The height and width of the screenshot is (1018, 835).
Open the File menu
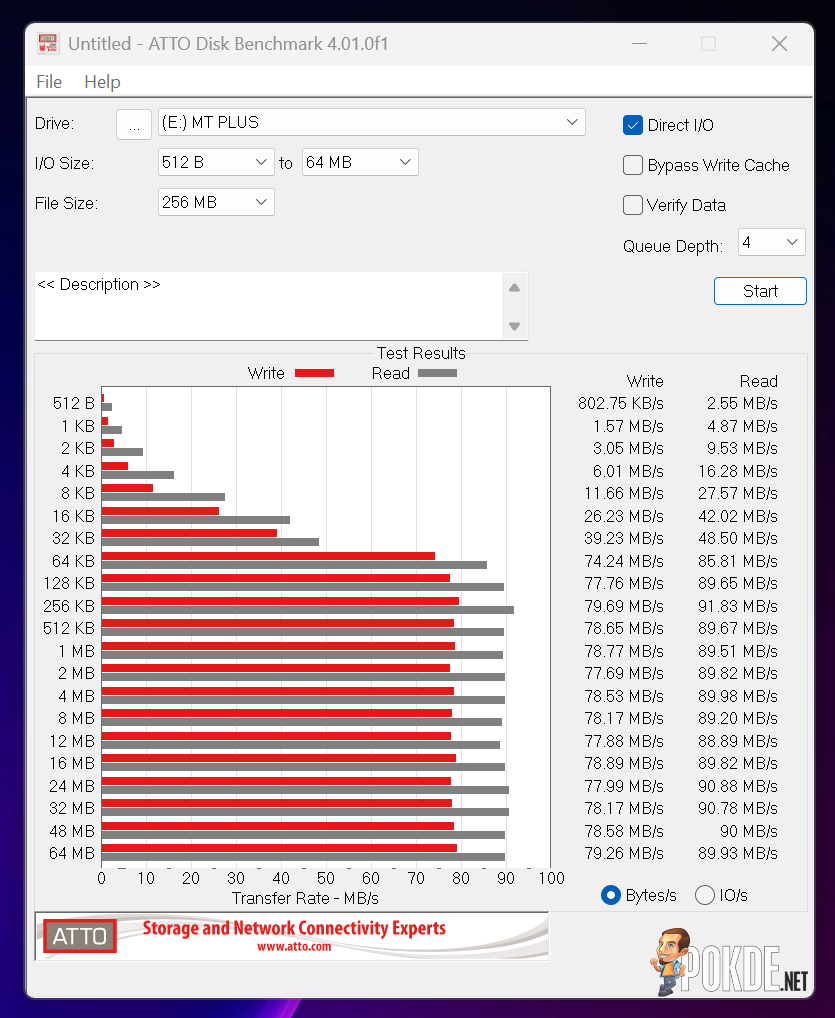tap(49, 82)
